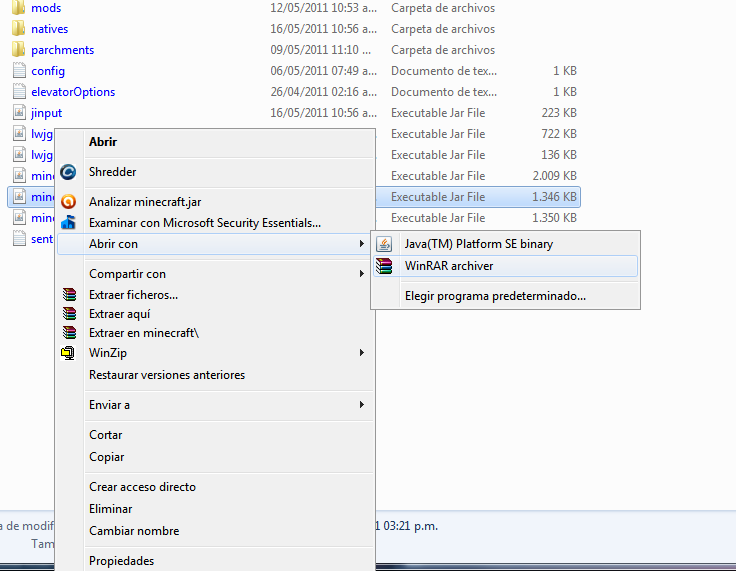Image resolution: width=736 pixels, height=571 pixels.
Task: Click the jar icon of the 1.350 KB file
Action: tap(19, 218)
